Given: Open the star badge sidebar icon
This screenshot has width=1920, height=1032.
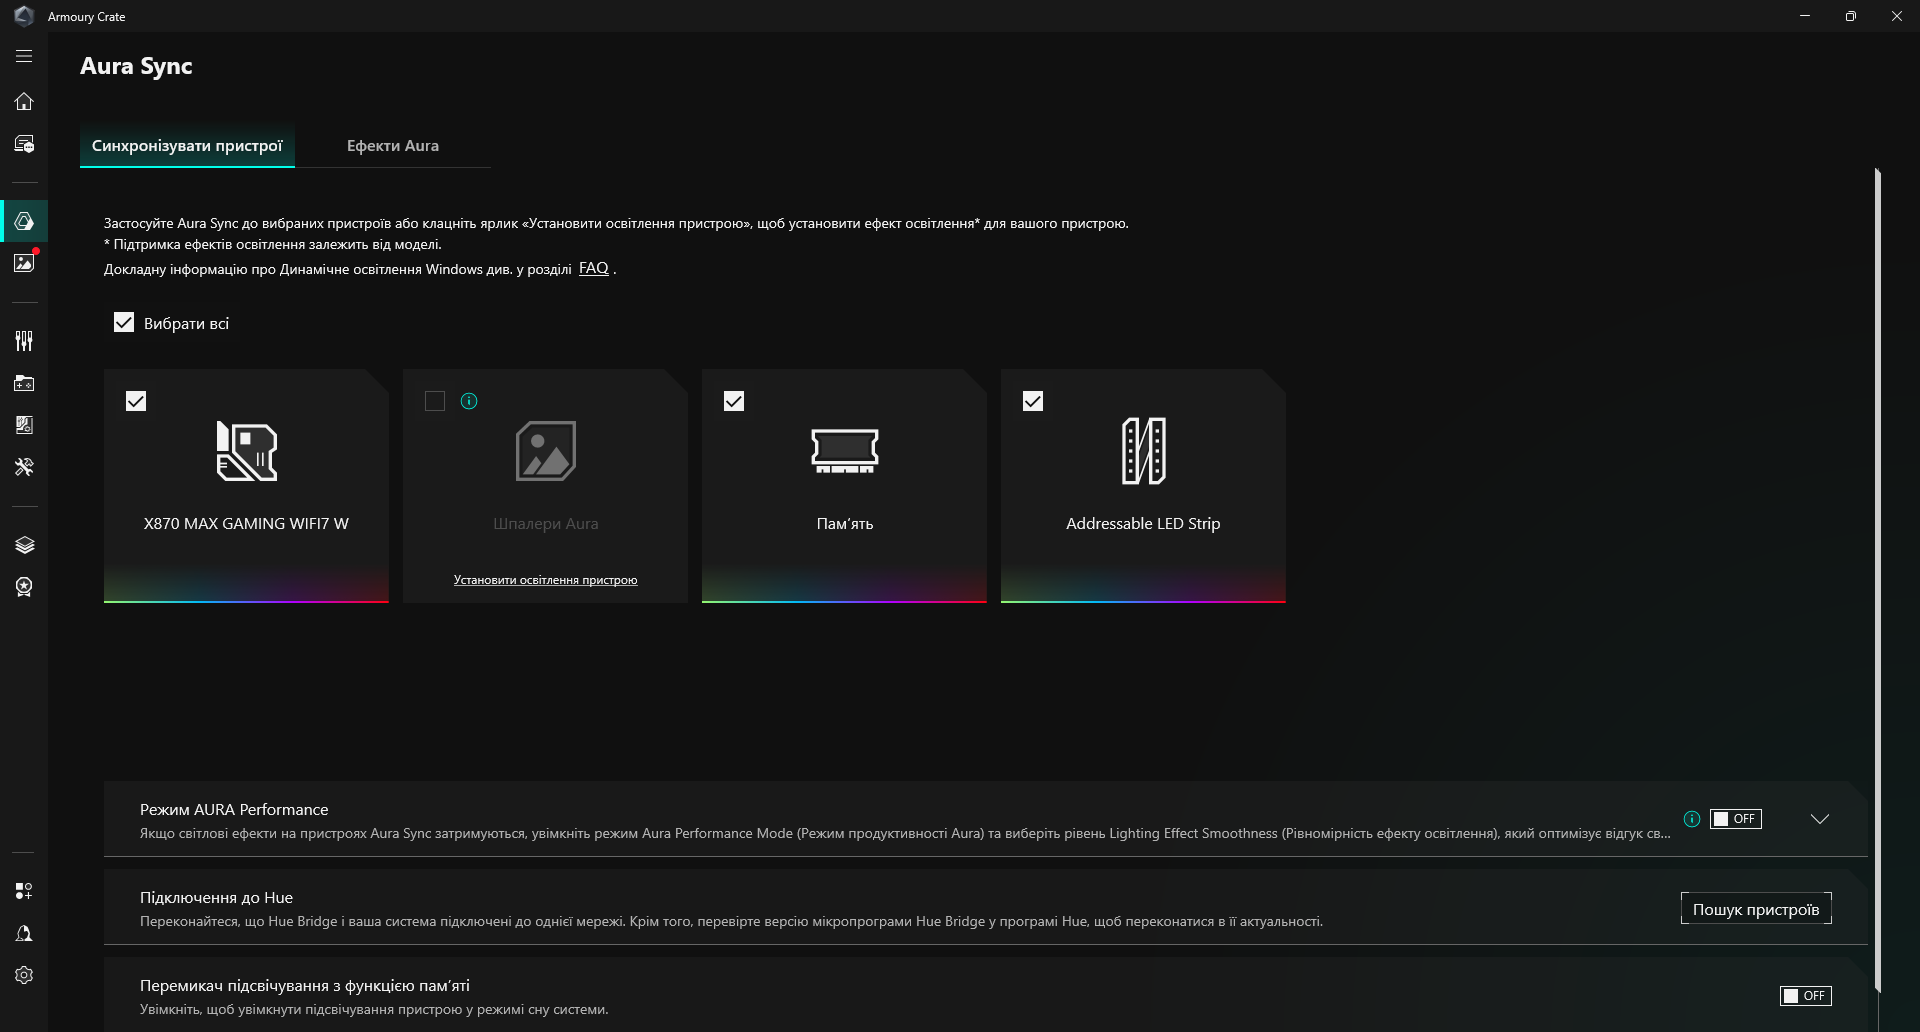Looking at the screenshot, I should click(24, 587).
